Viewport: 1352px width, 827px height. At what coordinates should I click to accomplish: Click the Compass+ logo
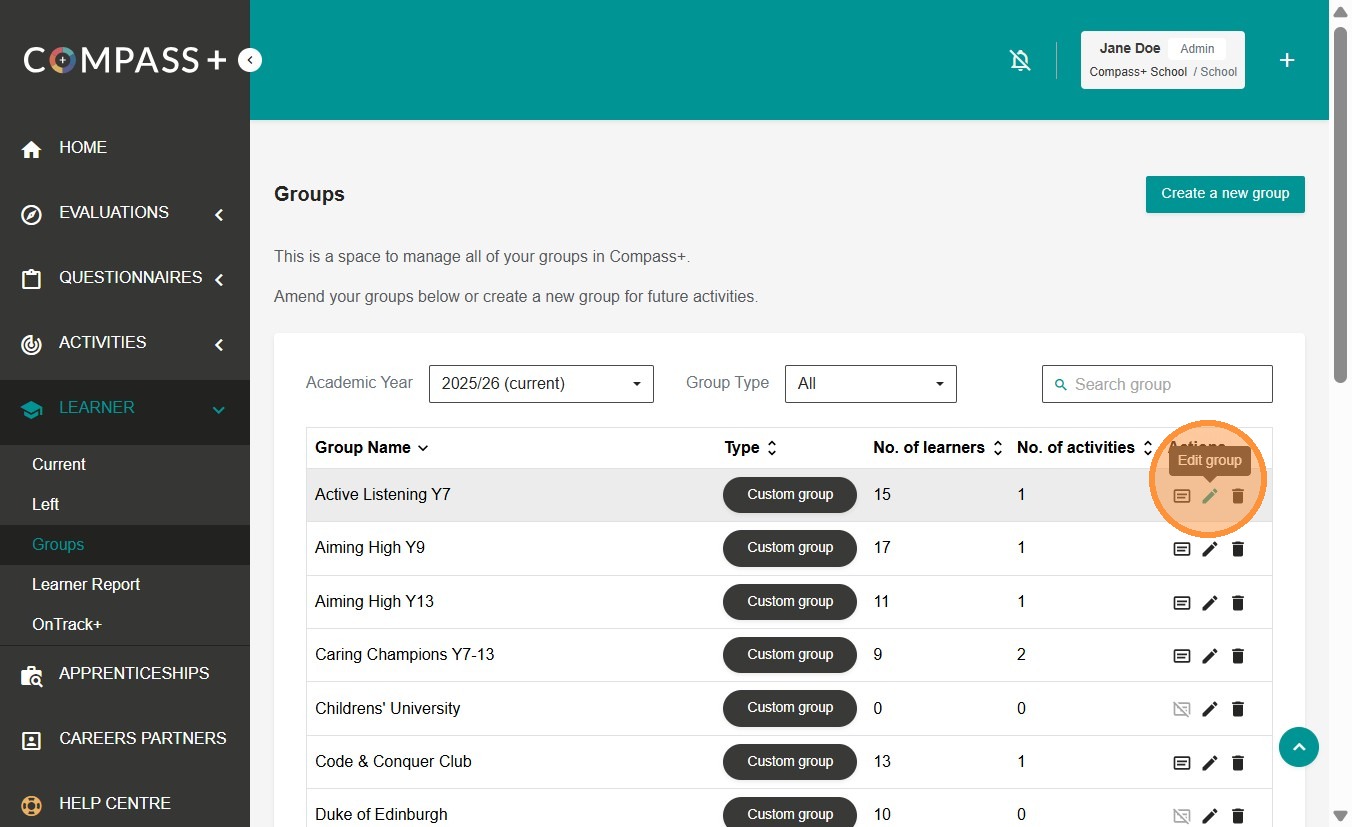[x=126, y=60]
